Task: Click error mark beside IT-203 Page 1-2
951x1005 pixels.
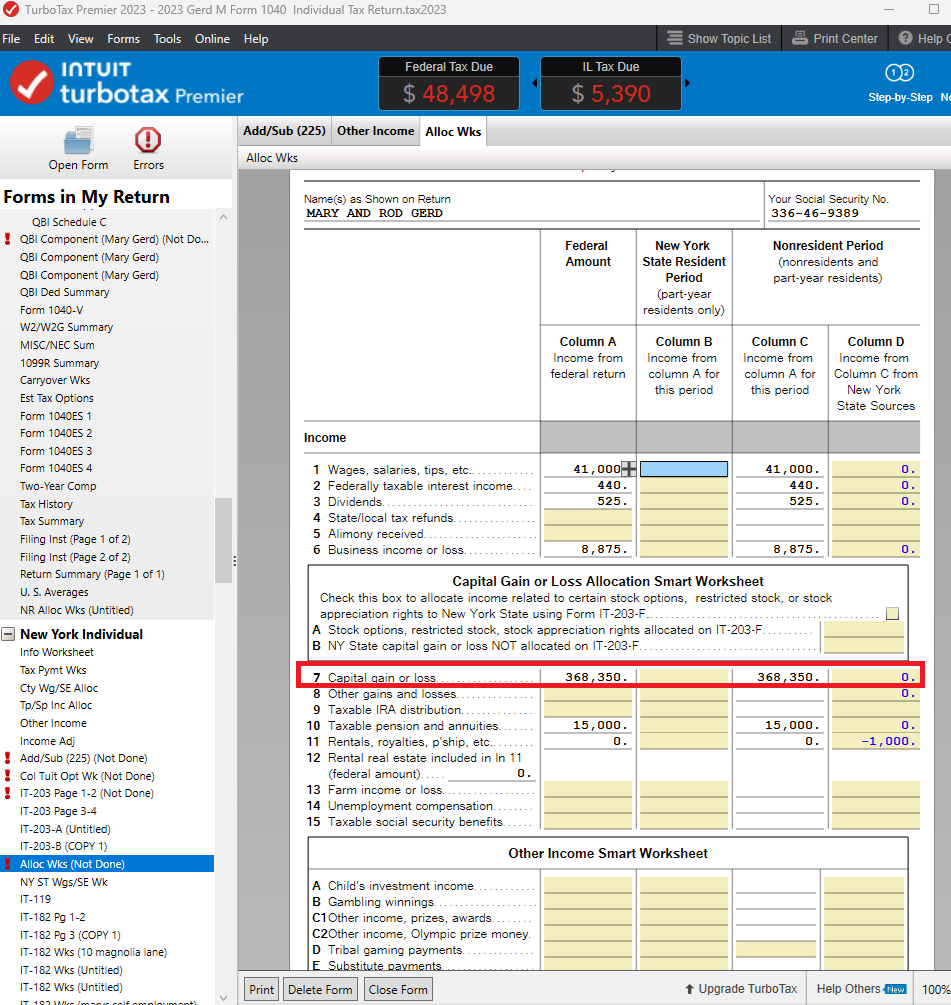Action: pos(8,793)
